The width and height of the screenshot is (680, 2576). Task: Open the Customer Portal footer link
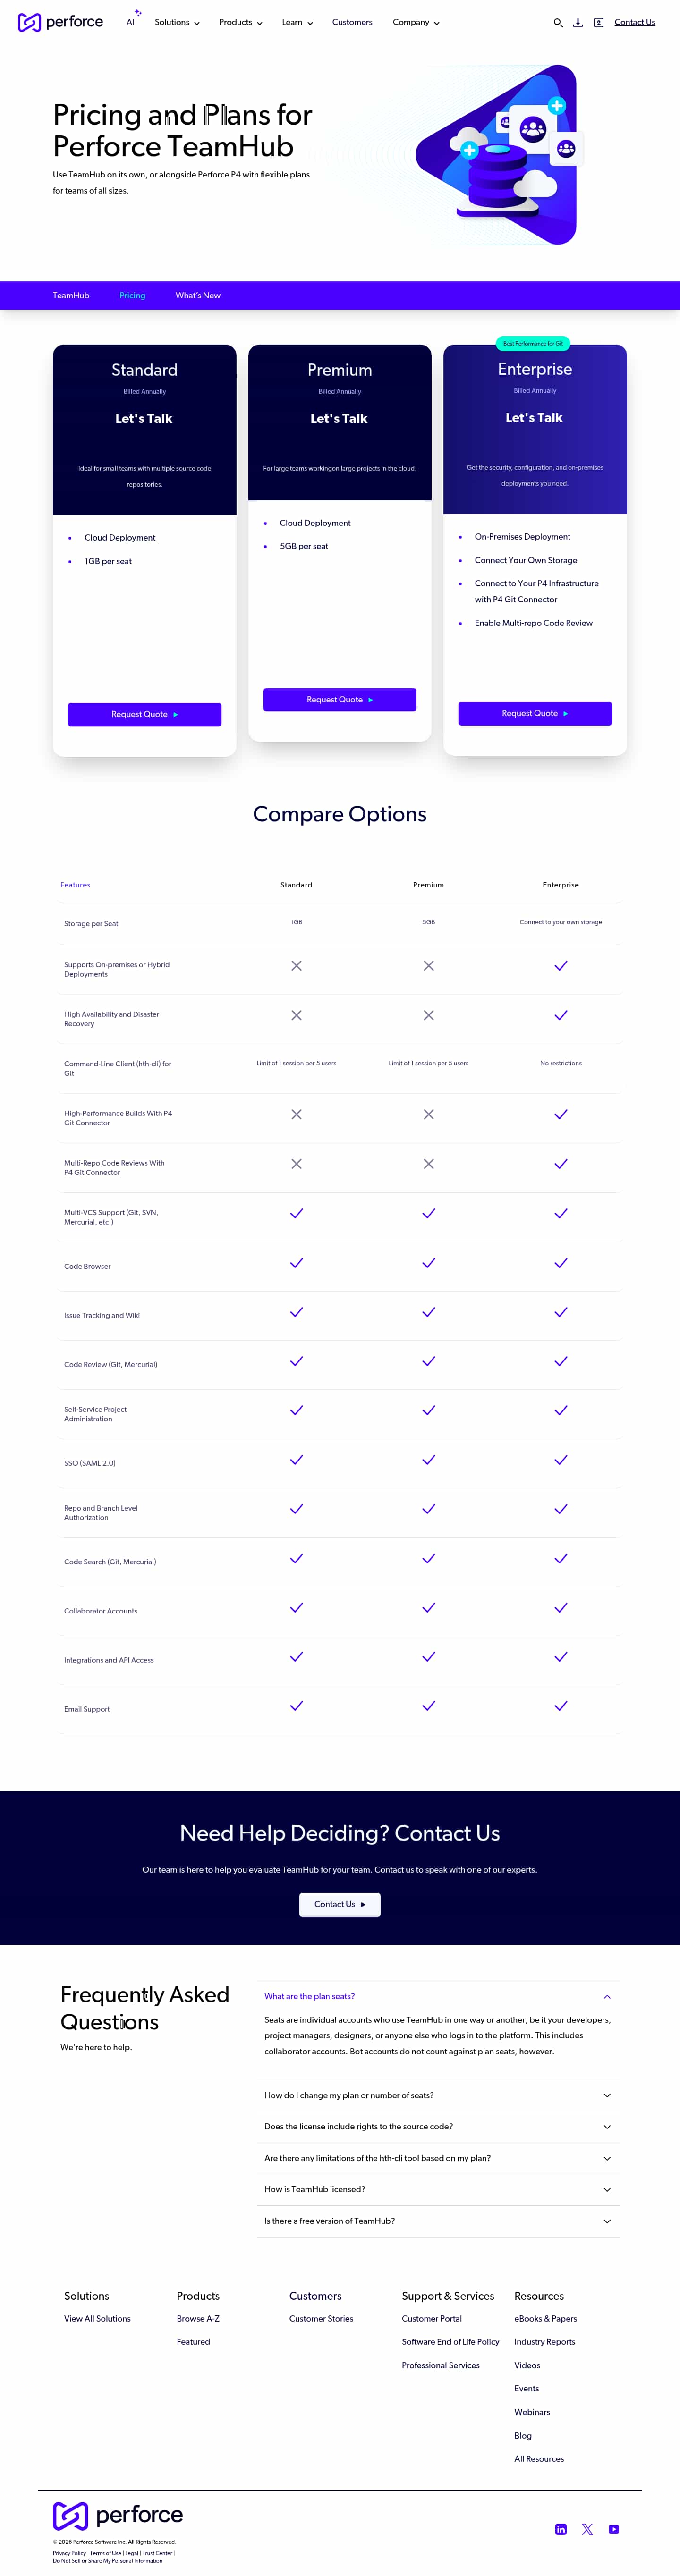432,2318
